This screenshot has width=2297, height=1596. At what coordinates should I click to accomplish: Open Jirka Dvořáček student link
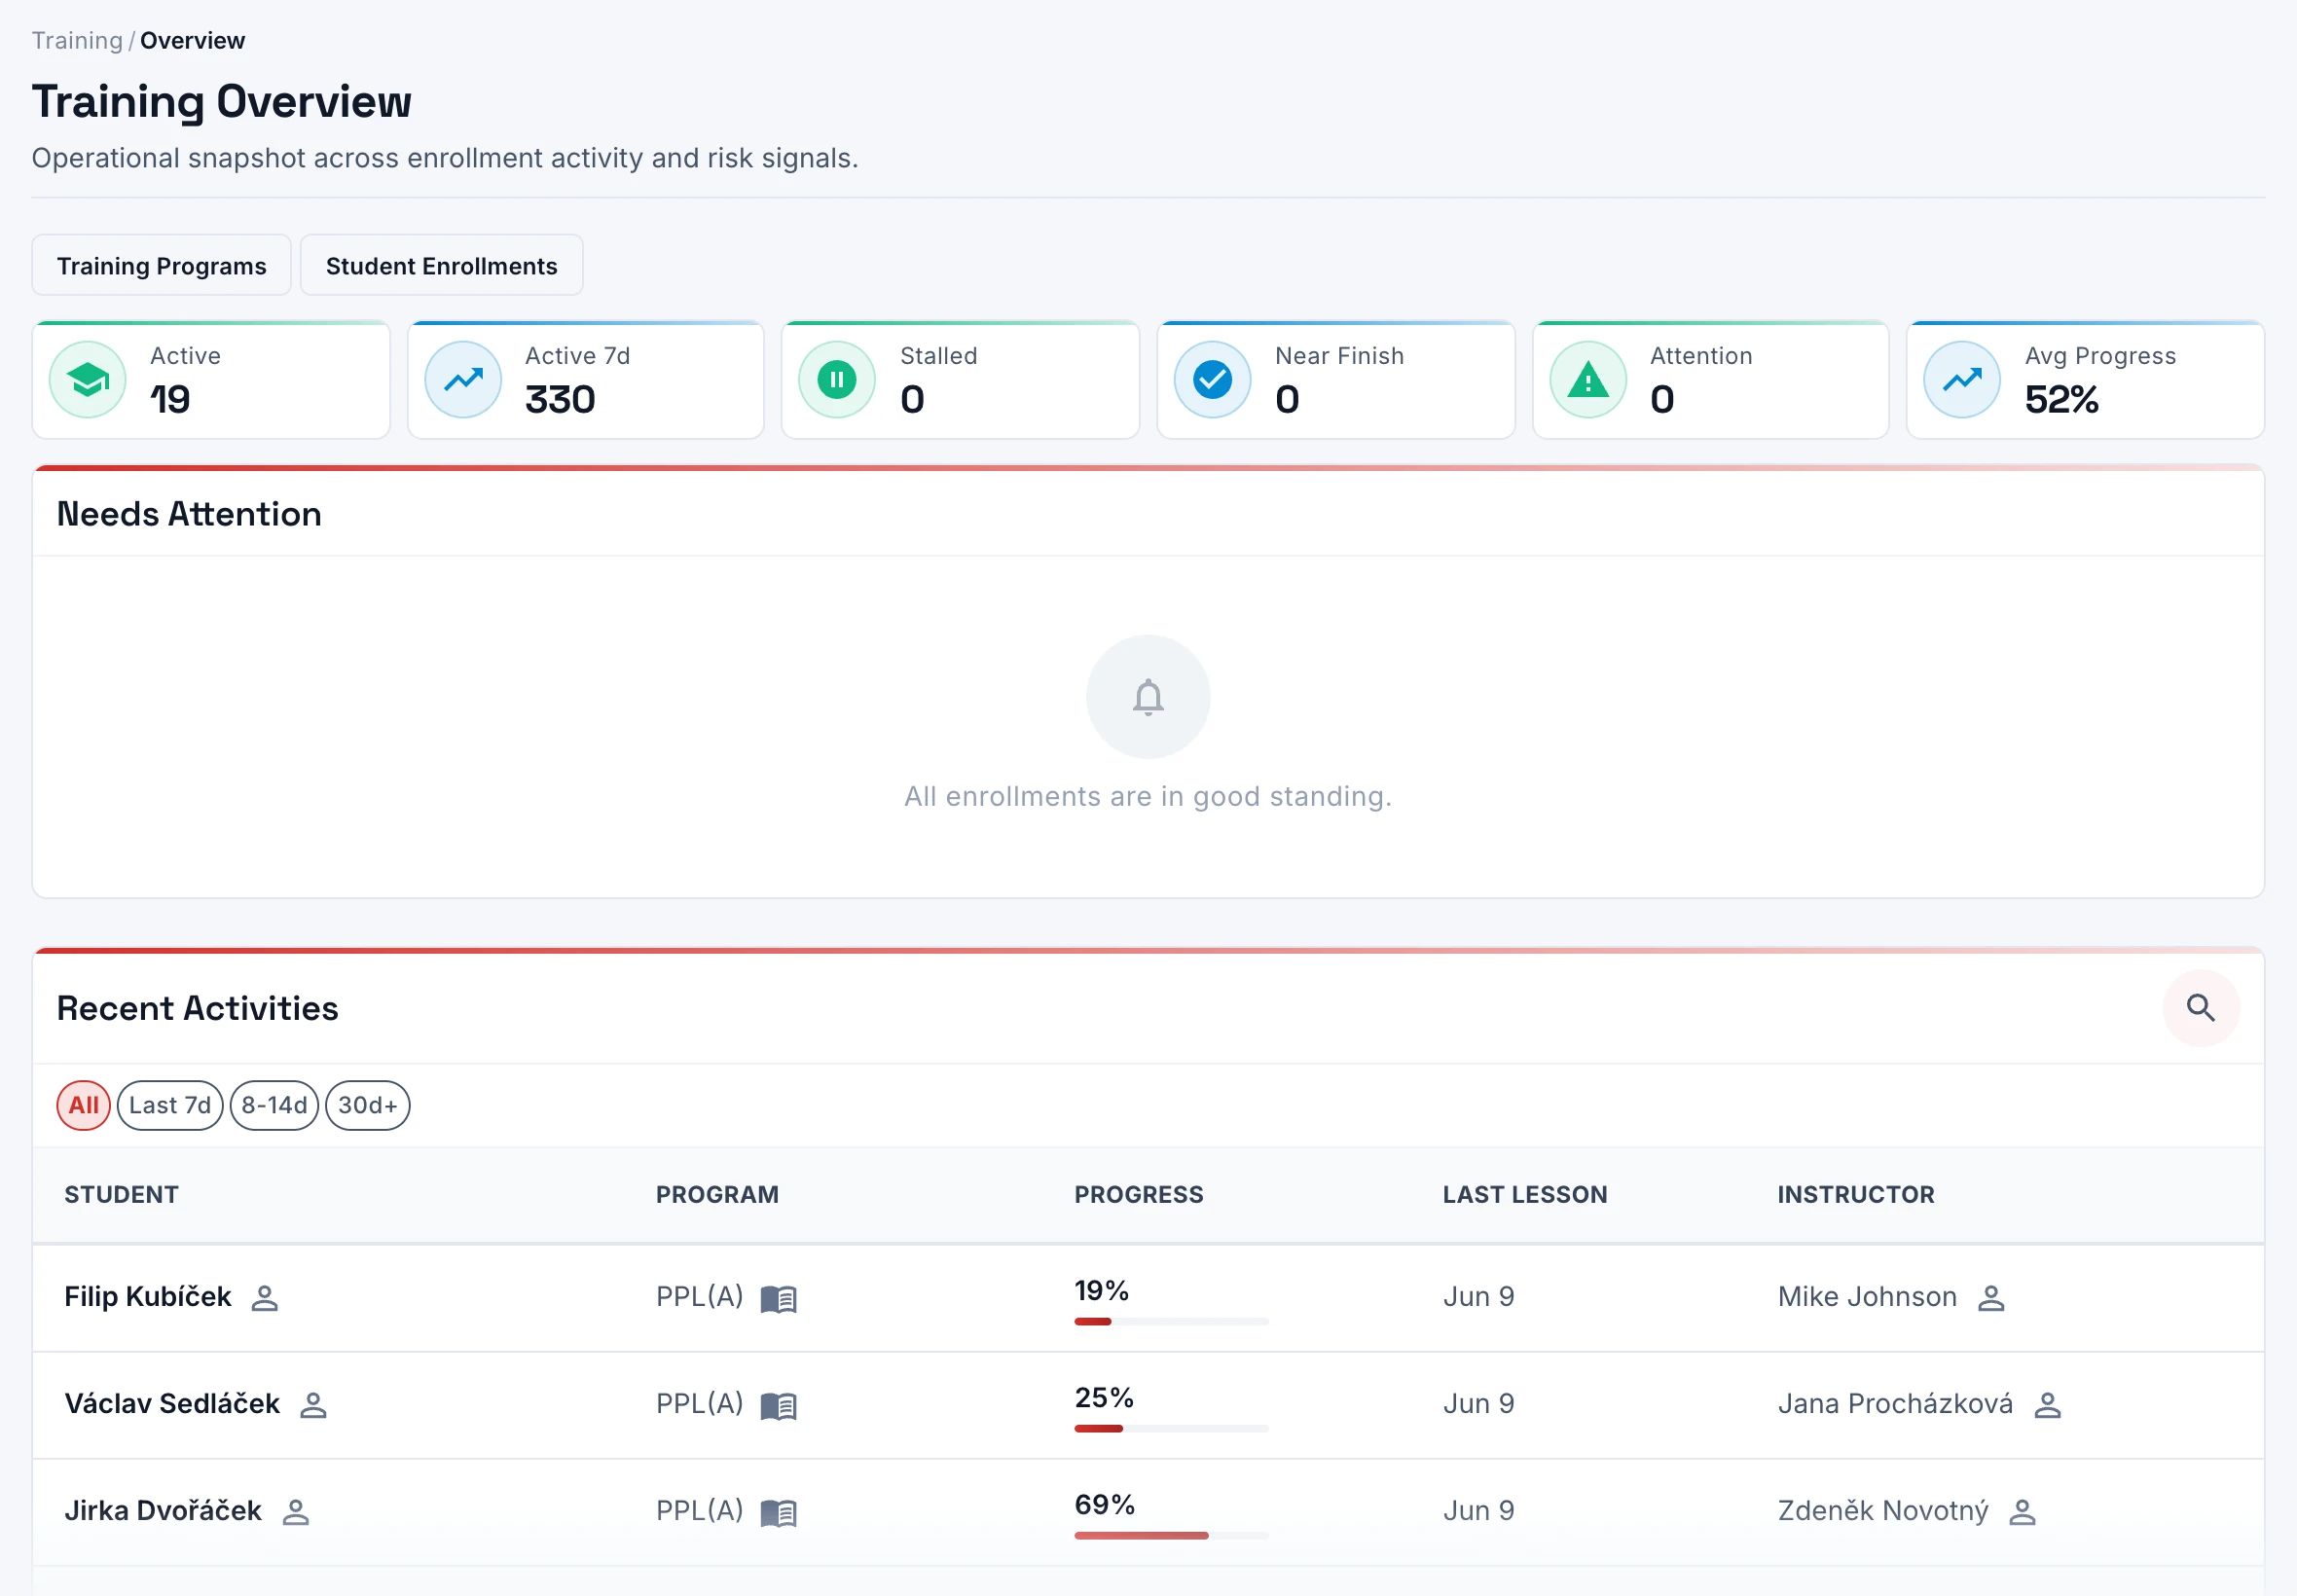pos(163,1510)
